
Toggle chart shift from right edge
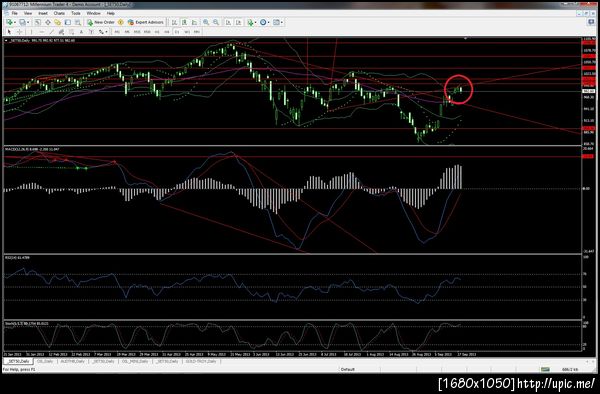pyautogui.click(x=238, y=23)
